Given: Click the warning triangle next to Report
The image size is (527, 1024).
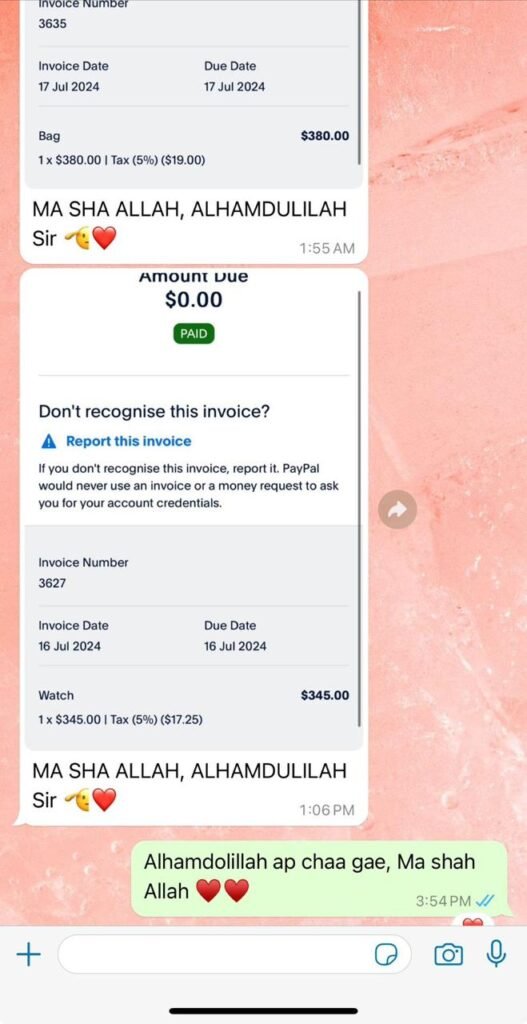Looking at the screenshot, I should click(48, 442).
